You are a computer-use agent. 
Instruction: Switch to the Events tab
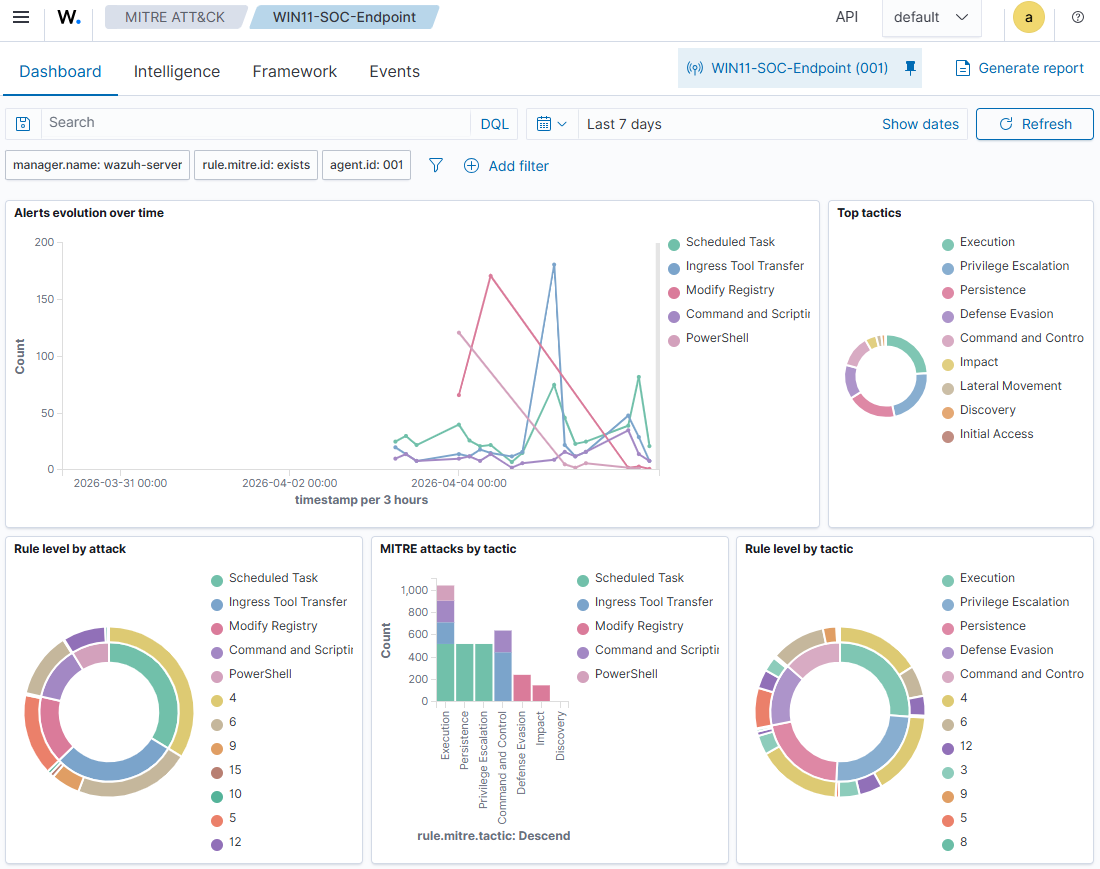[394, 71]
